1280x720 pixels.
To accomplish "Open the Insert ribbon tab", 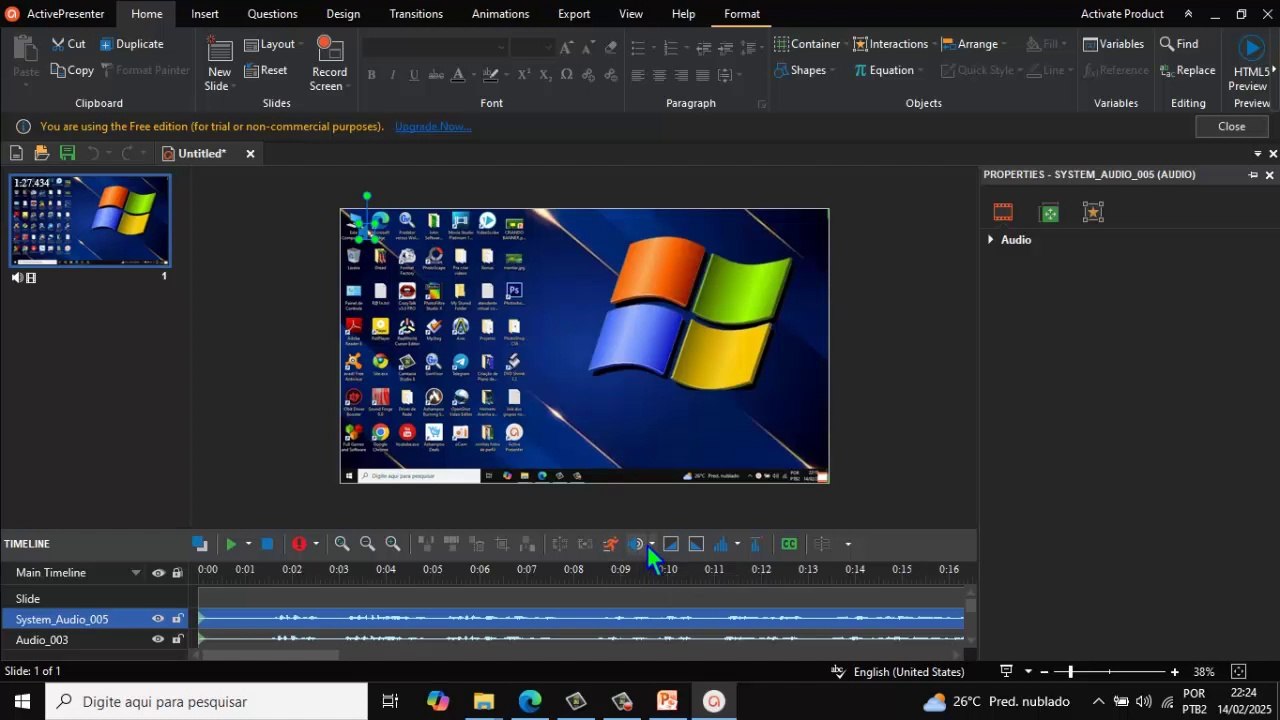I will pyautogui.click(x=205, y=14).
